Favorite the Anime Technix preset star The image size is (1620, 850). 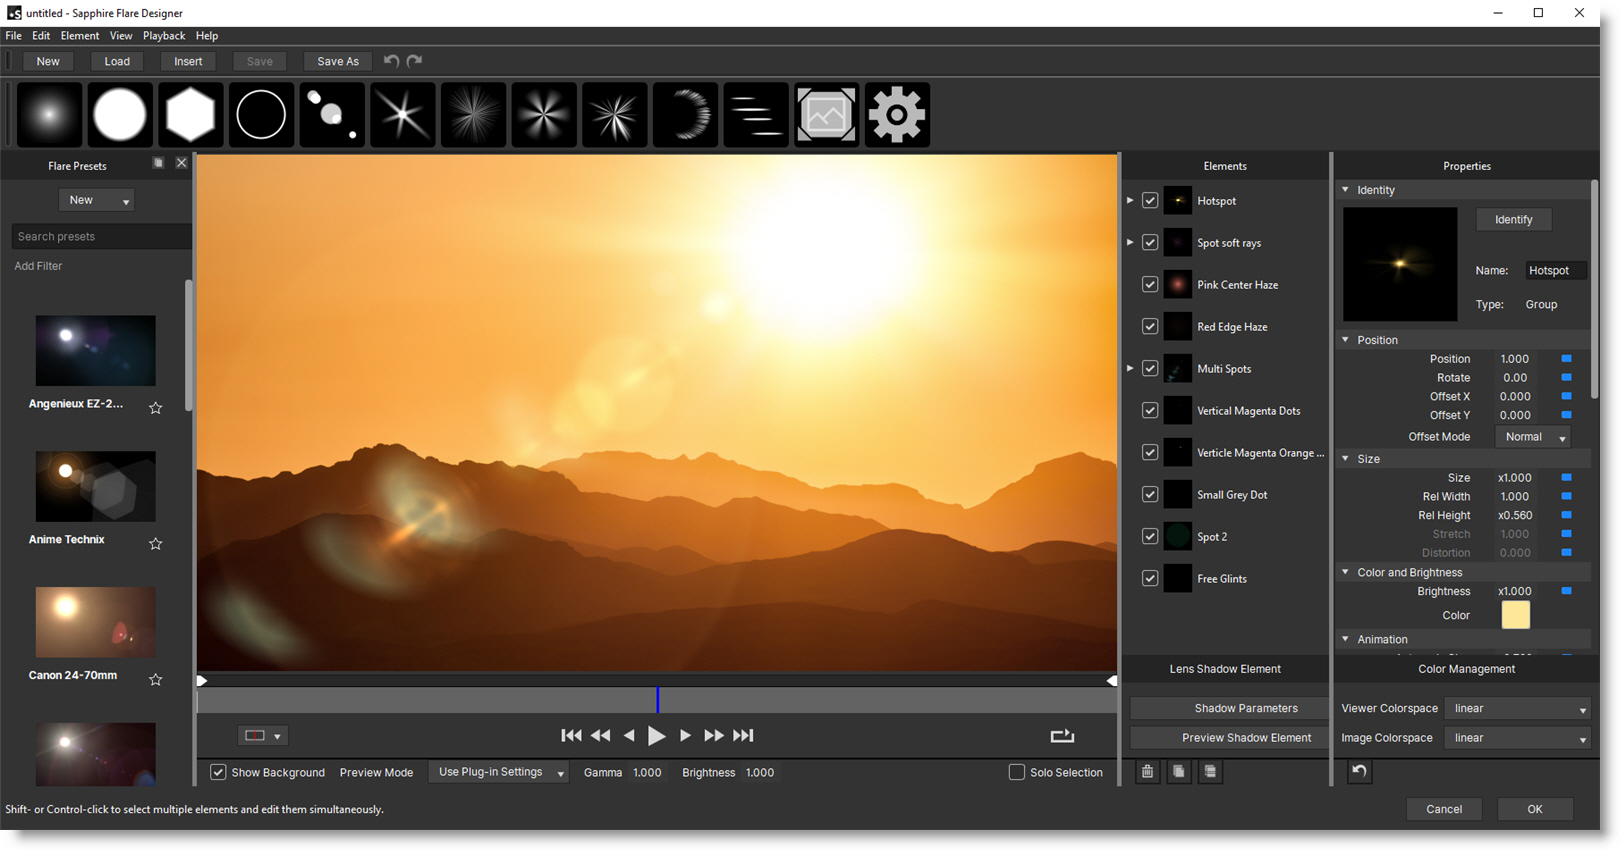(156, 544)
